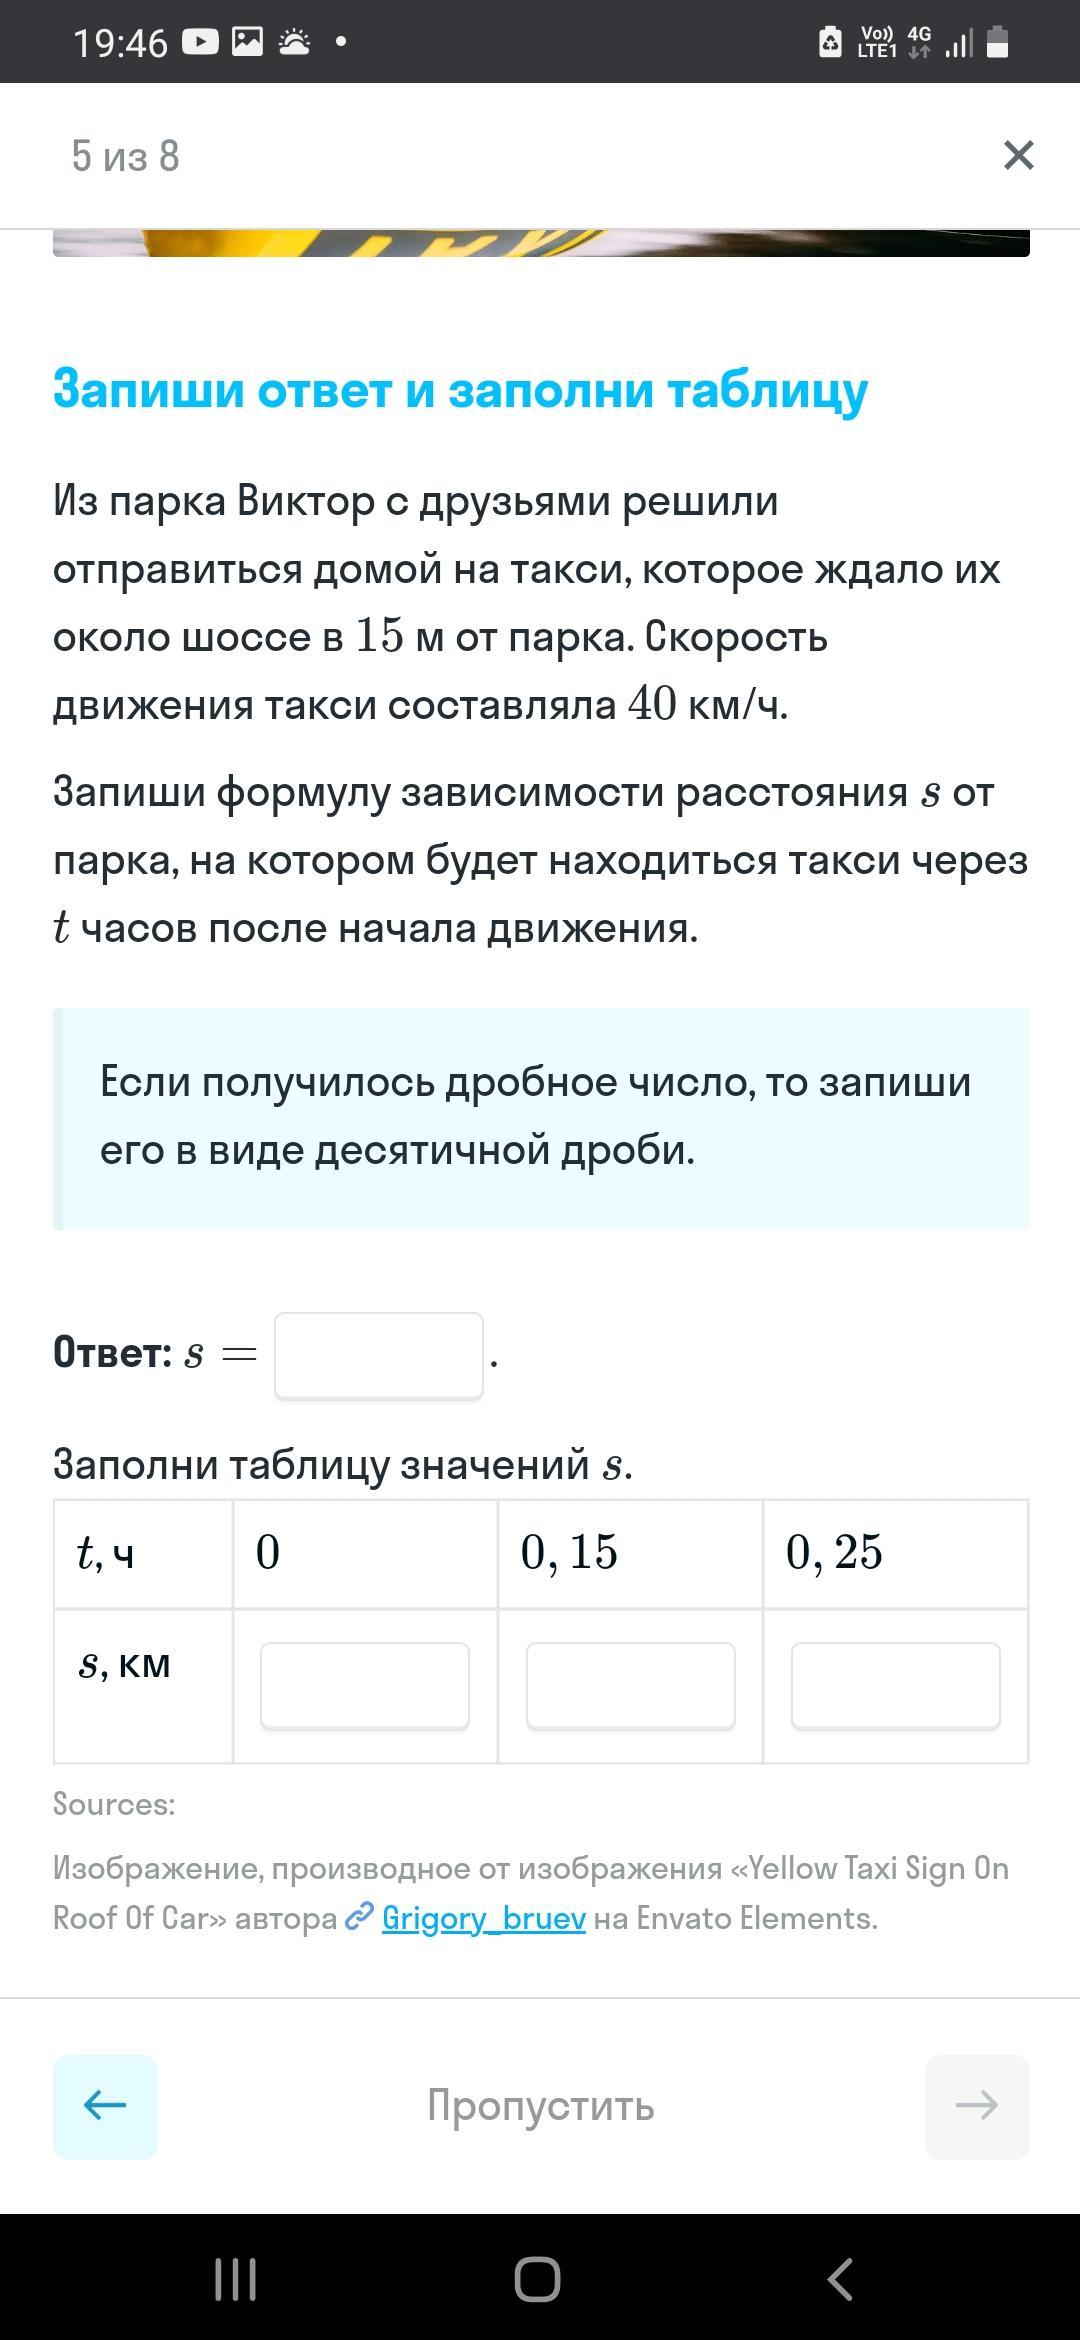
Task: Select the s input under t = 0
Action: pos(365,1685)
